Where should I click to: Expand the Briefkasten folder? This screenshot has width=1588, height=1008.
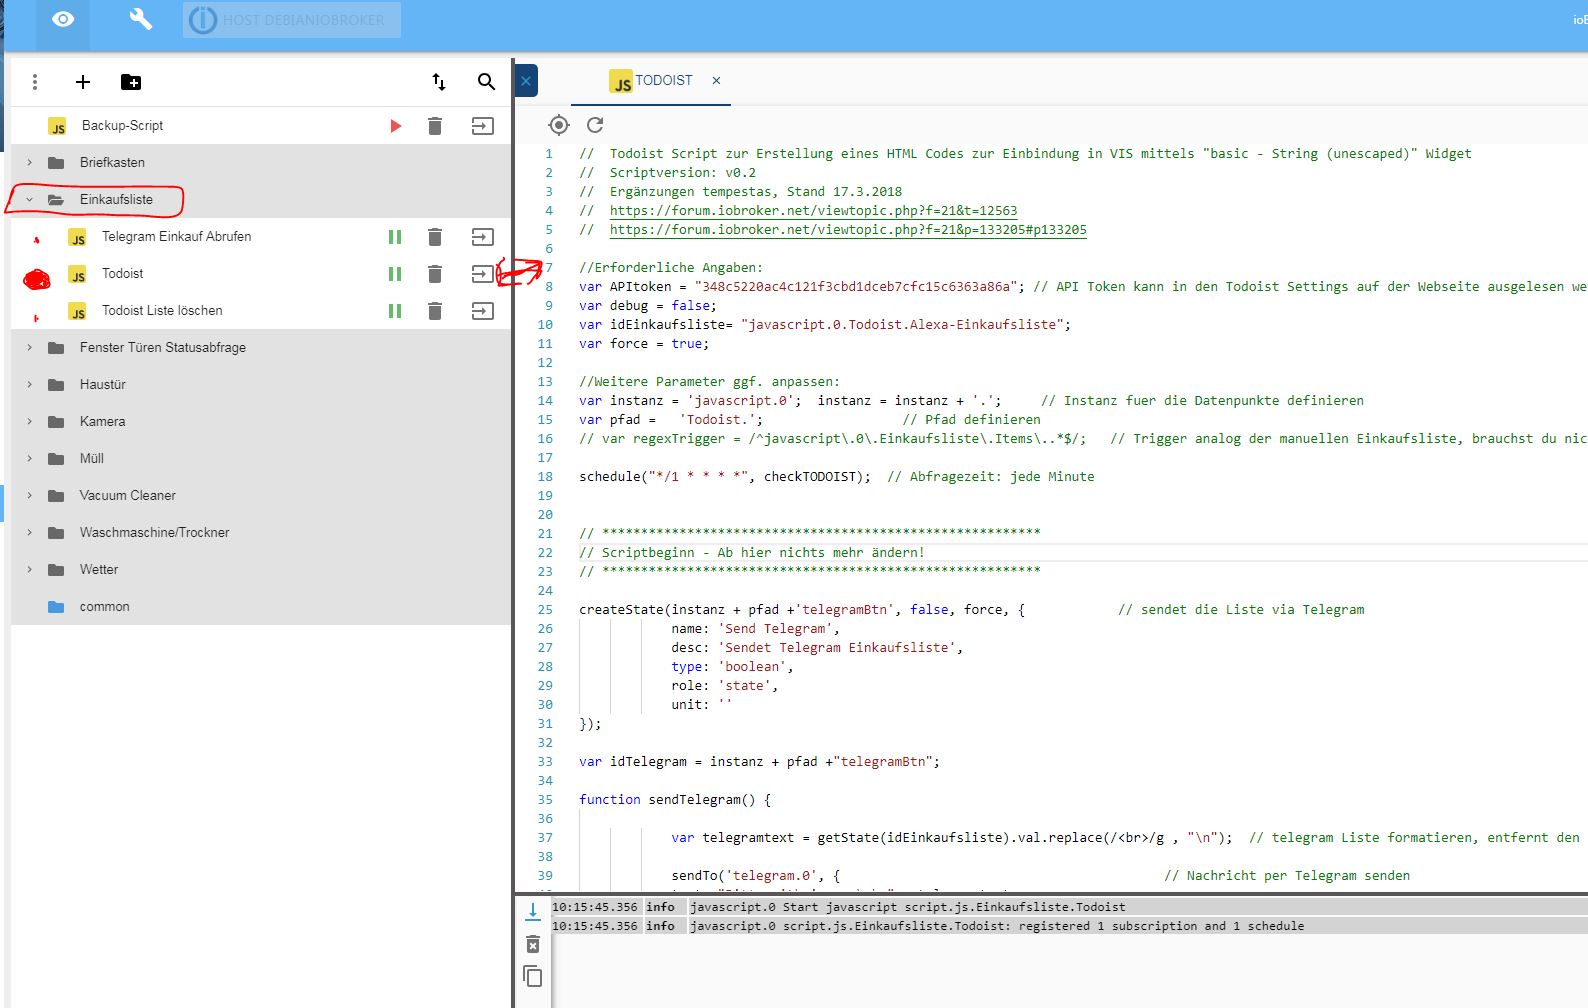coord(29,162)
